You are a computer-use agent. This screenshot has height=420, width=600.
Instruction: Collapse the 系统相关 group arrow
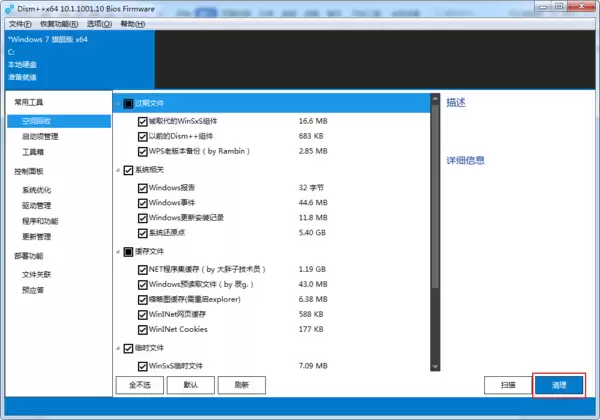pyautogui.click(x=118, y=170)
